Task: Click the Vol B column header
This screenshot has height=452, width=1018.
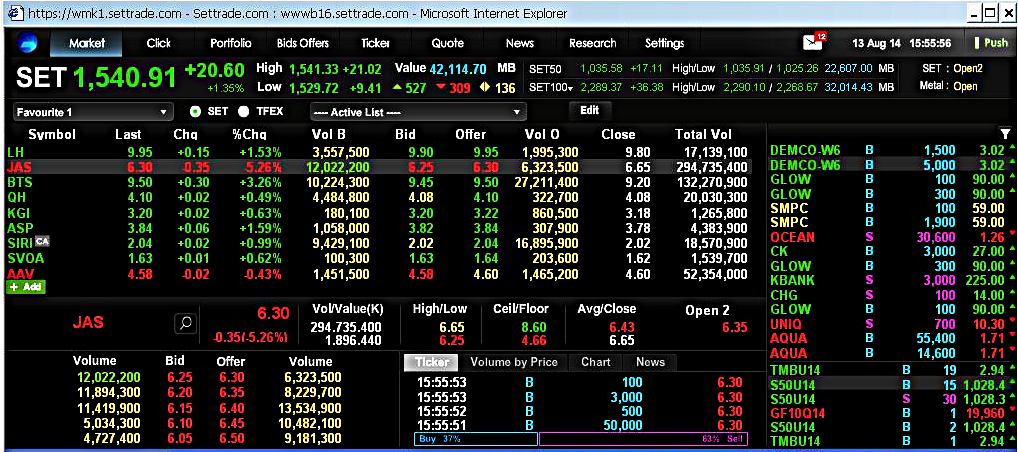Action: pos(330,134)
